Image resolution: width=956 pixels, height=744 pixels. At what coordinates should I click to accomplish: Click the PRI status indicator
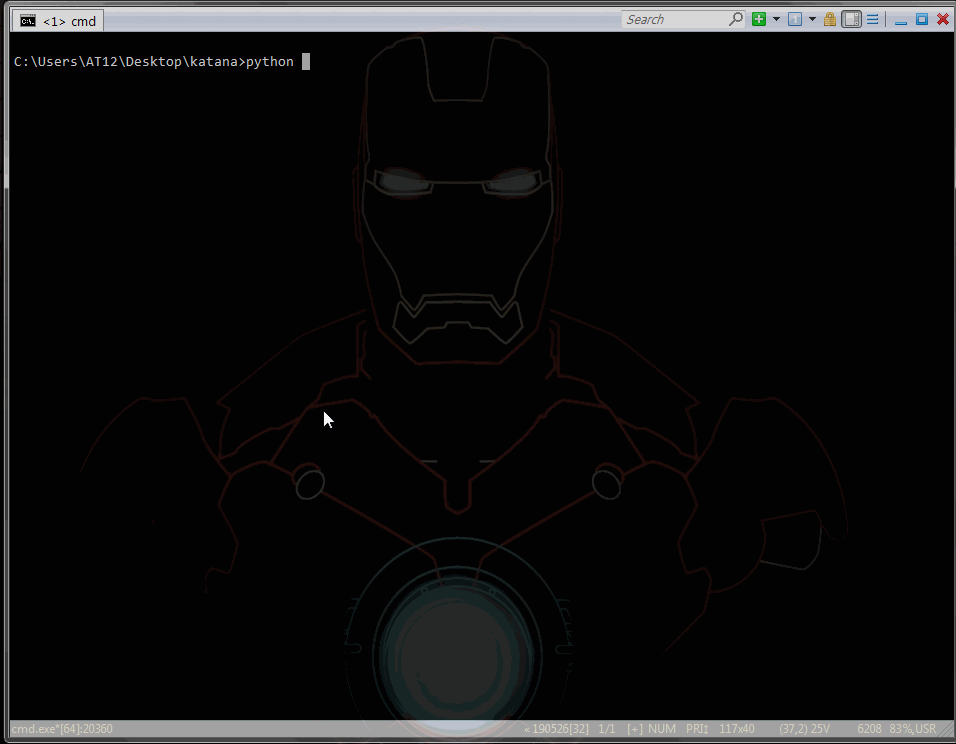point(697,729)
